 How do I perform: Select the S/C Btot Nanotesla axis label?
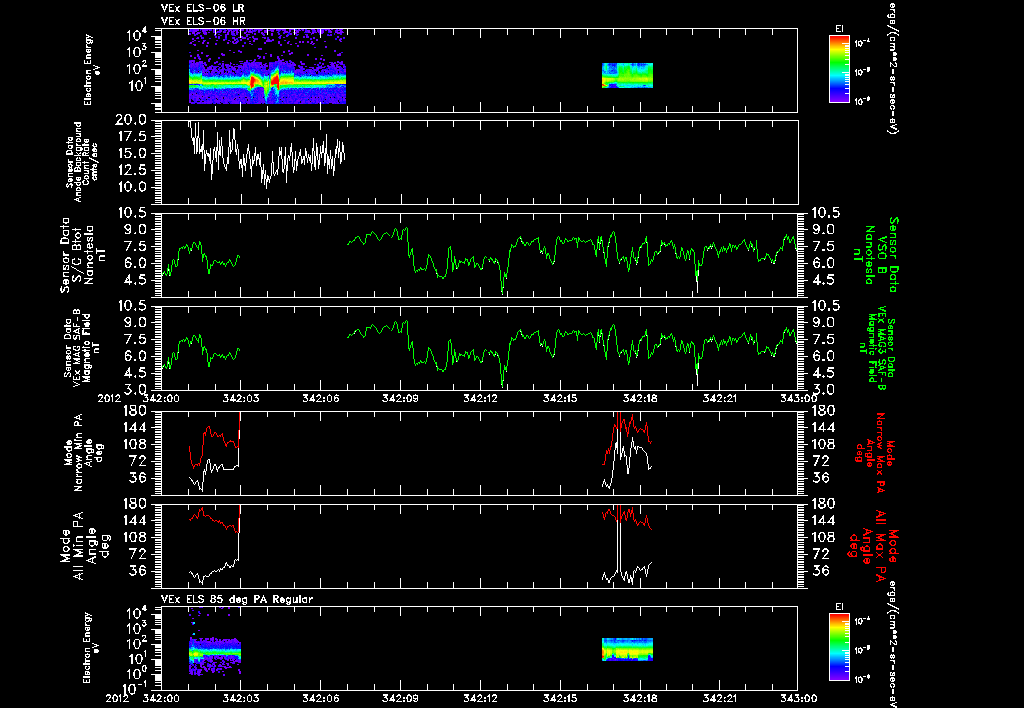78,255
